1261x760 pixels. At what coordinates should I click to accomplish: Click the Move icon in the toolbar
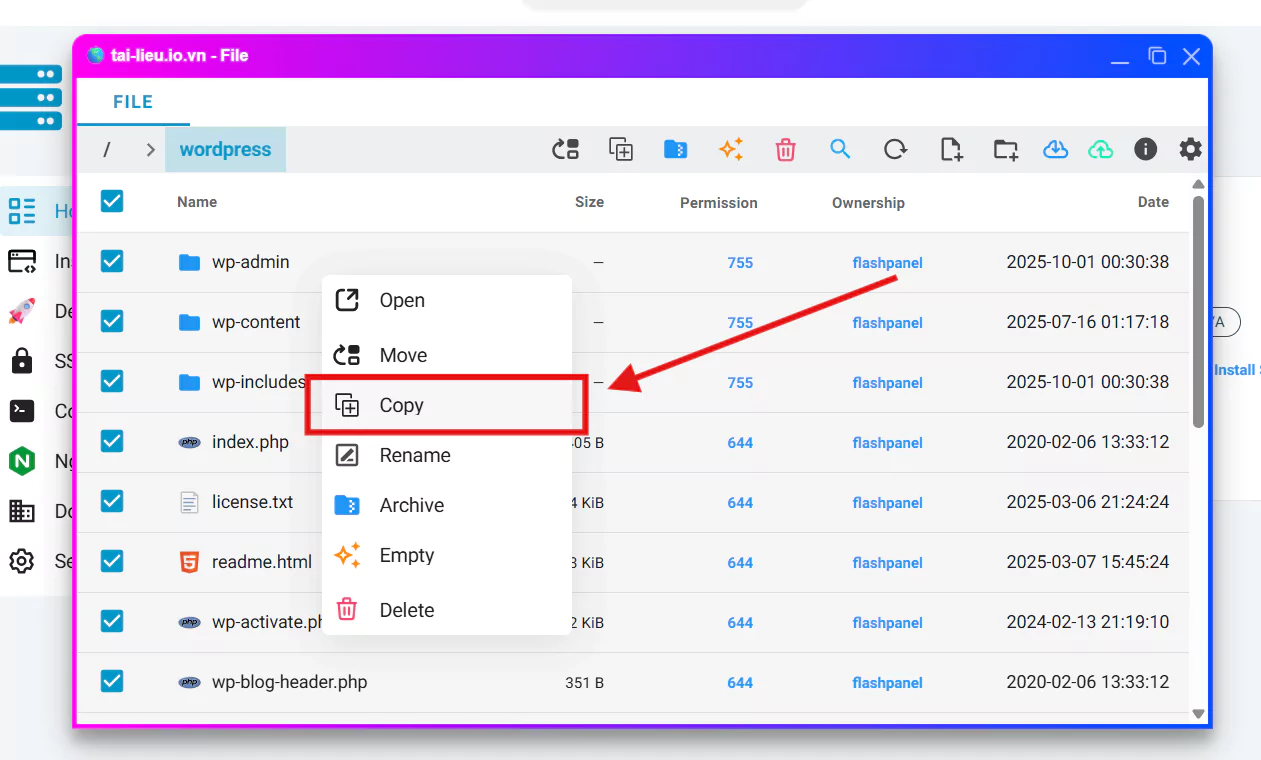pyautogui.click(x=566, y=150)
